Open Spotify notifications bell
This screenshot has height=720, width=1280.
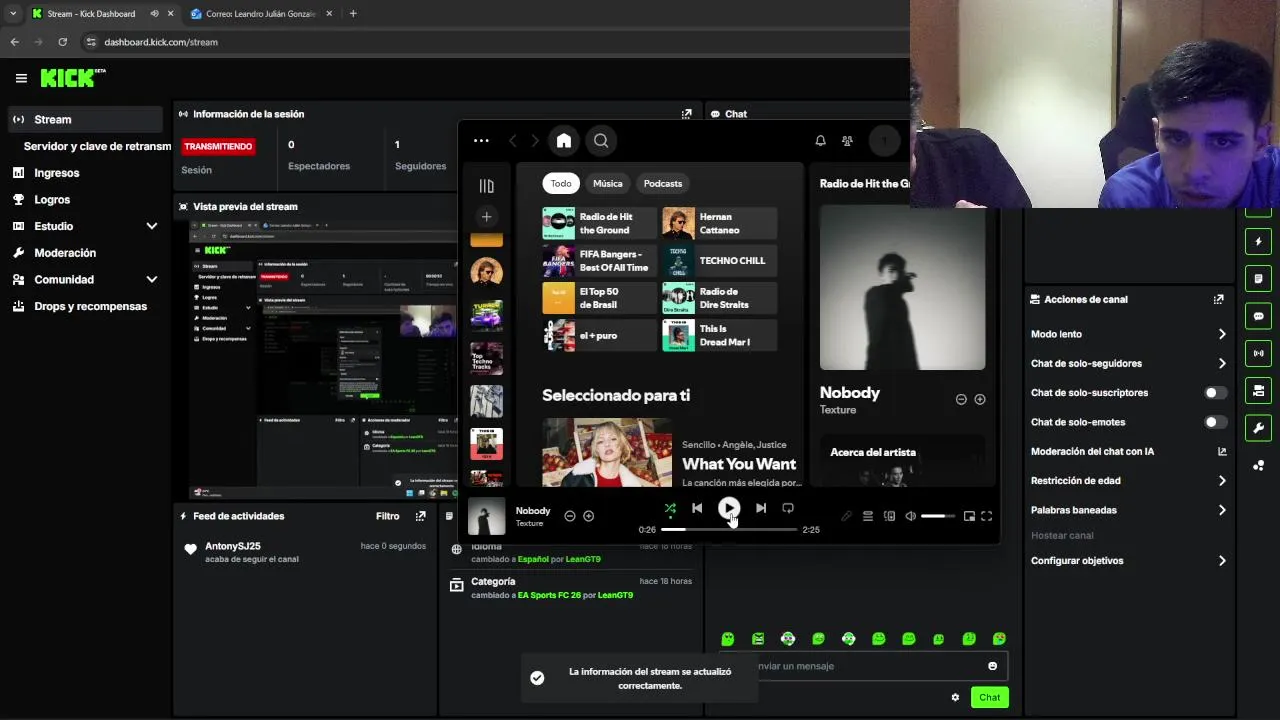(820, 141)
